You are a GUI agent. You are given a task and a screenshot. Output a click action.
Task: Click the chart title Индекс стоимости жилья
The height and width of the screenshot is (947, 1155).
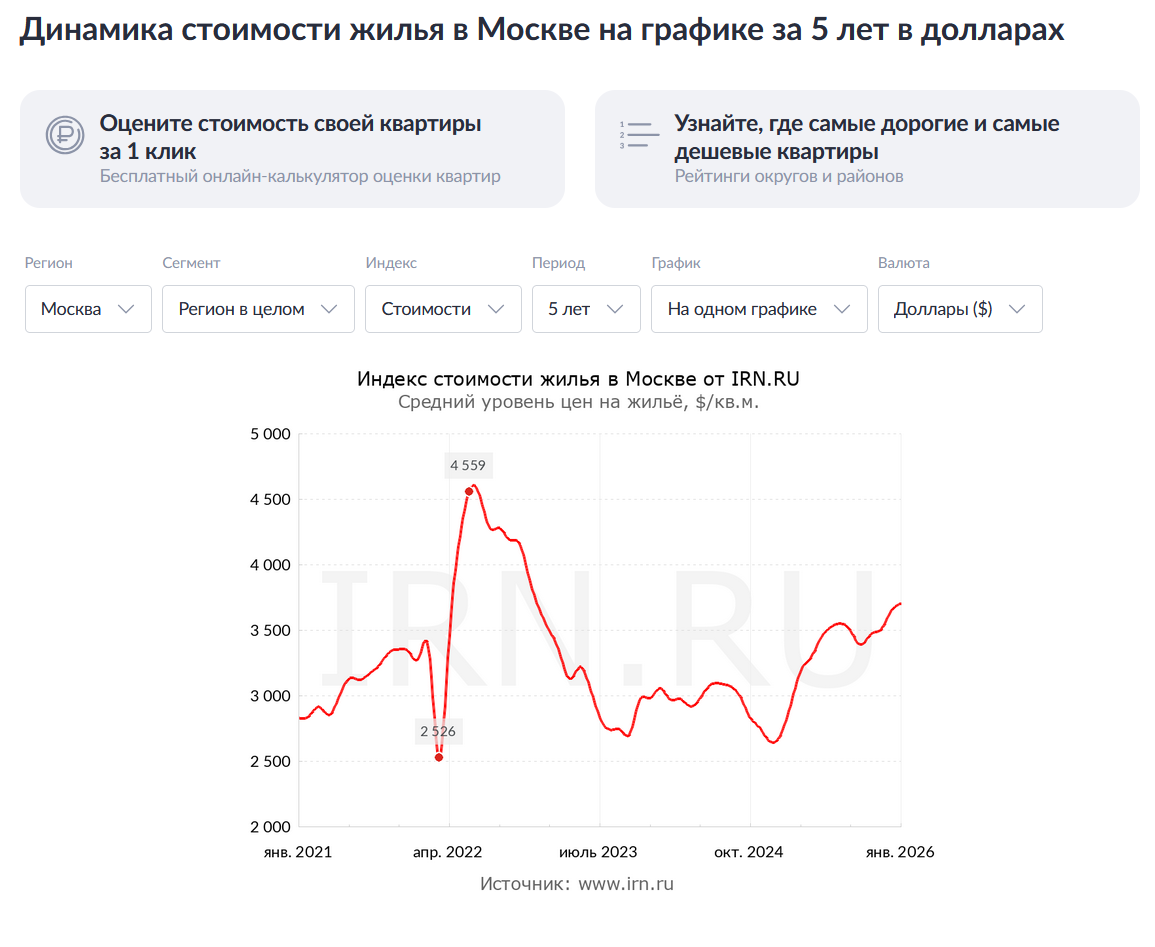pyautogui.click(x=578, y=379)
